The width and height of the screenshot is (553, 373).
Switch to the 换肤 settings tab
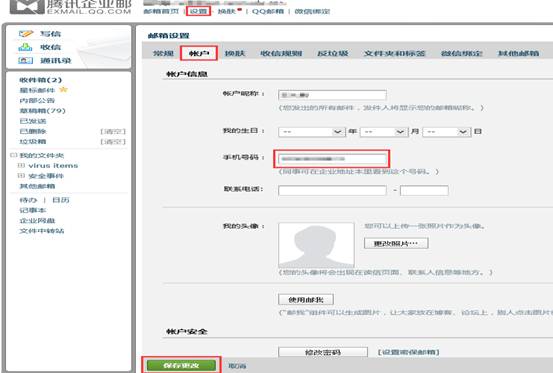(235, 53)
